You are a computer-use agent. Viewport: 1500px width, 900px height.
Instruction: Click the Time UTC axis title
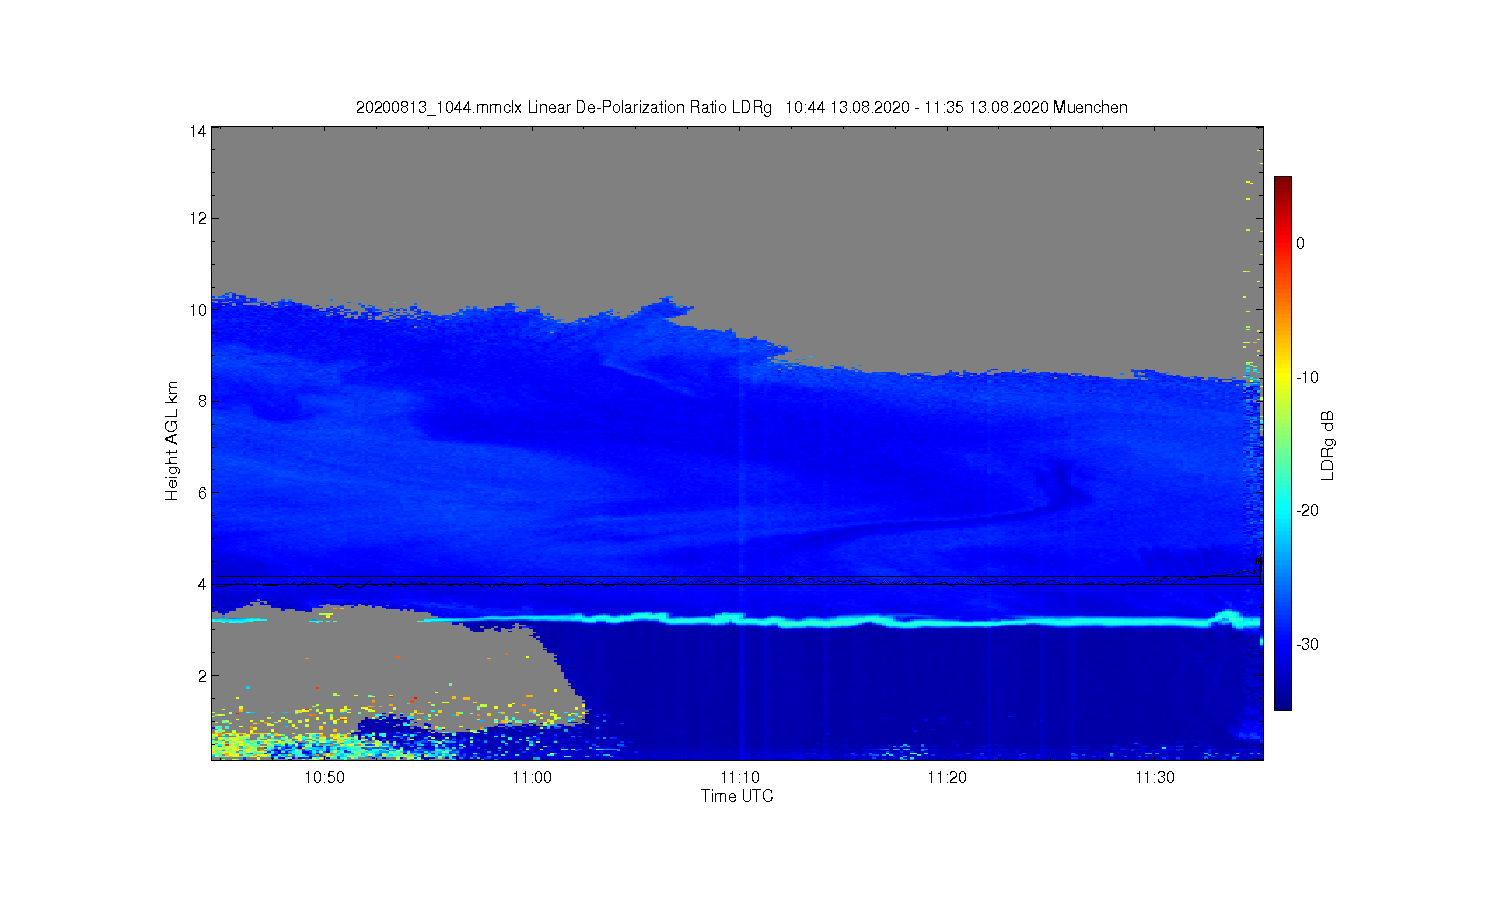coord(737,796)
